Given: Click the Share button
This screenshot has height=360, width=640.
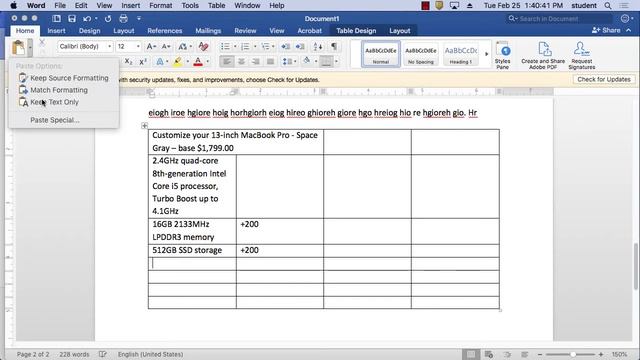Looking at the screenshot, I should click(x=606, y=30).
